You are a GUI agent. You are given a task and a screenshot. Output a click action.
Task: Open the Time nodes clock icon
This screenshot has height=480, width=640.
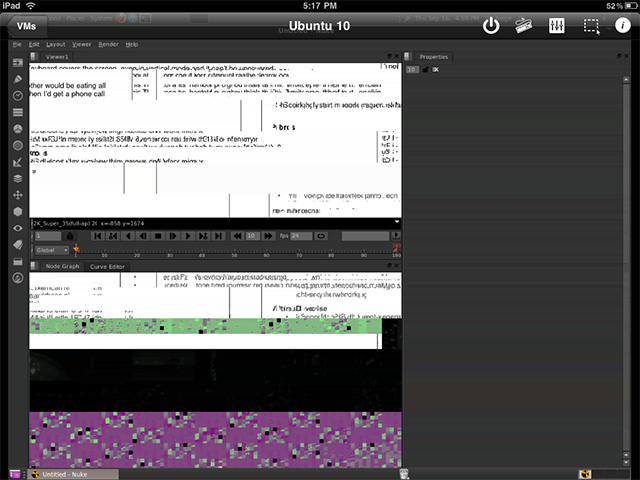[x=18, y=96]
